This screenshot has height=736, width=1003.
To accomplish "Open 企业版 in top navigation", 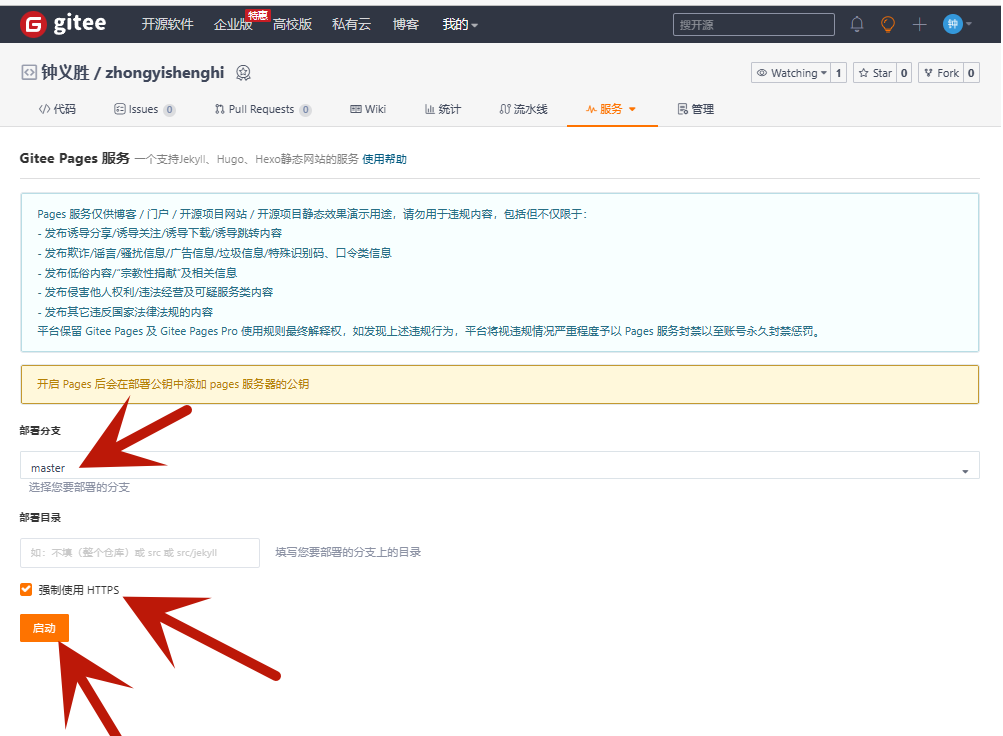I will [232, 24].
